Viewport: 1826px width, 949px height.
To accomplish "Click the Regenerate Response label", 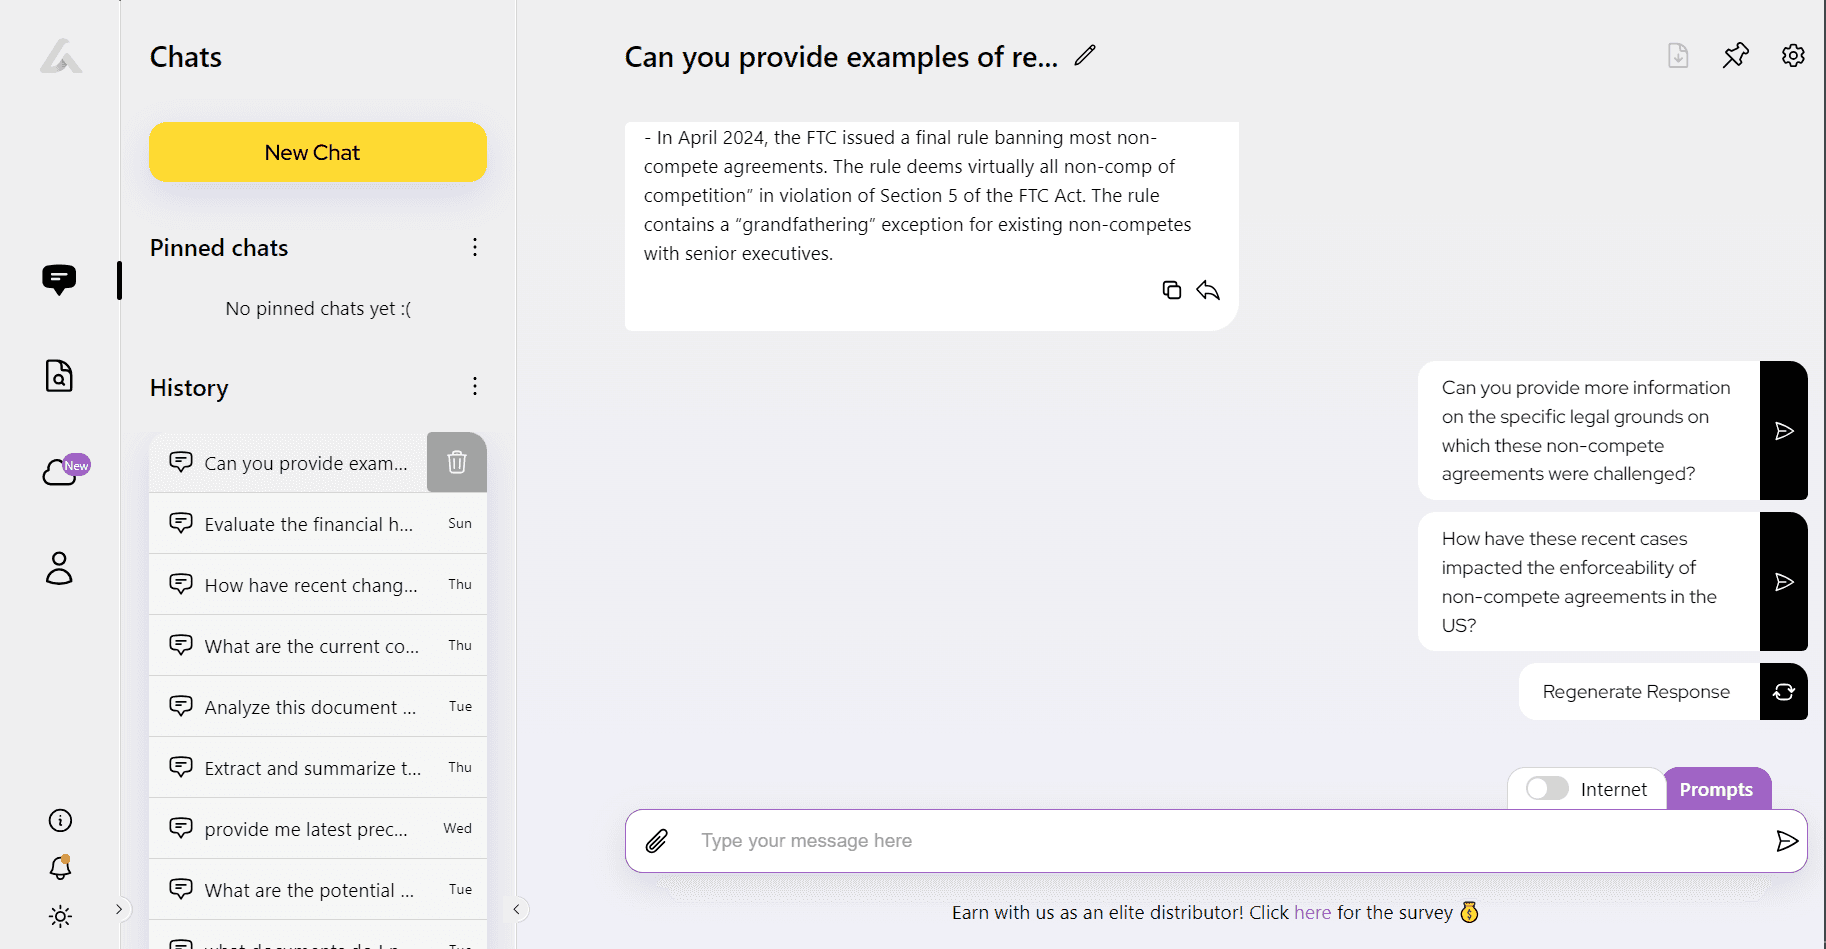I will pos(1636,692).
